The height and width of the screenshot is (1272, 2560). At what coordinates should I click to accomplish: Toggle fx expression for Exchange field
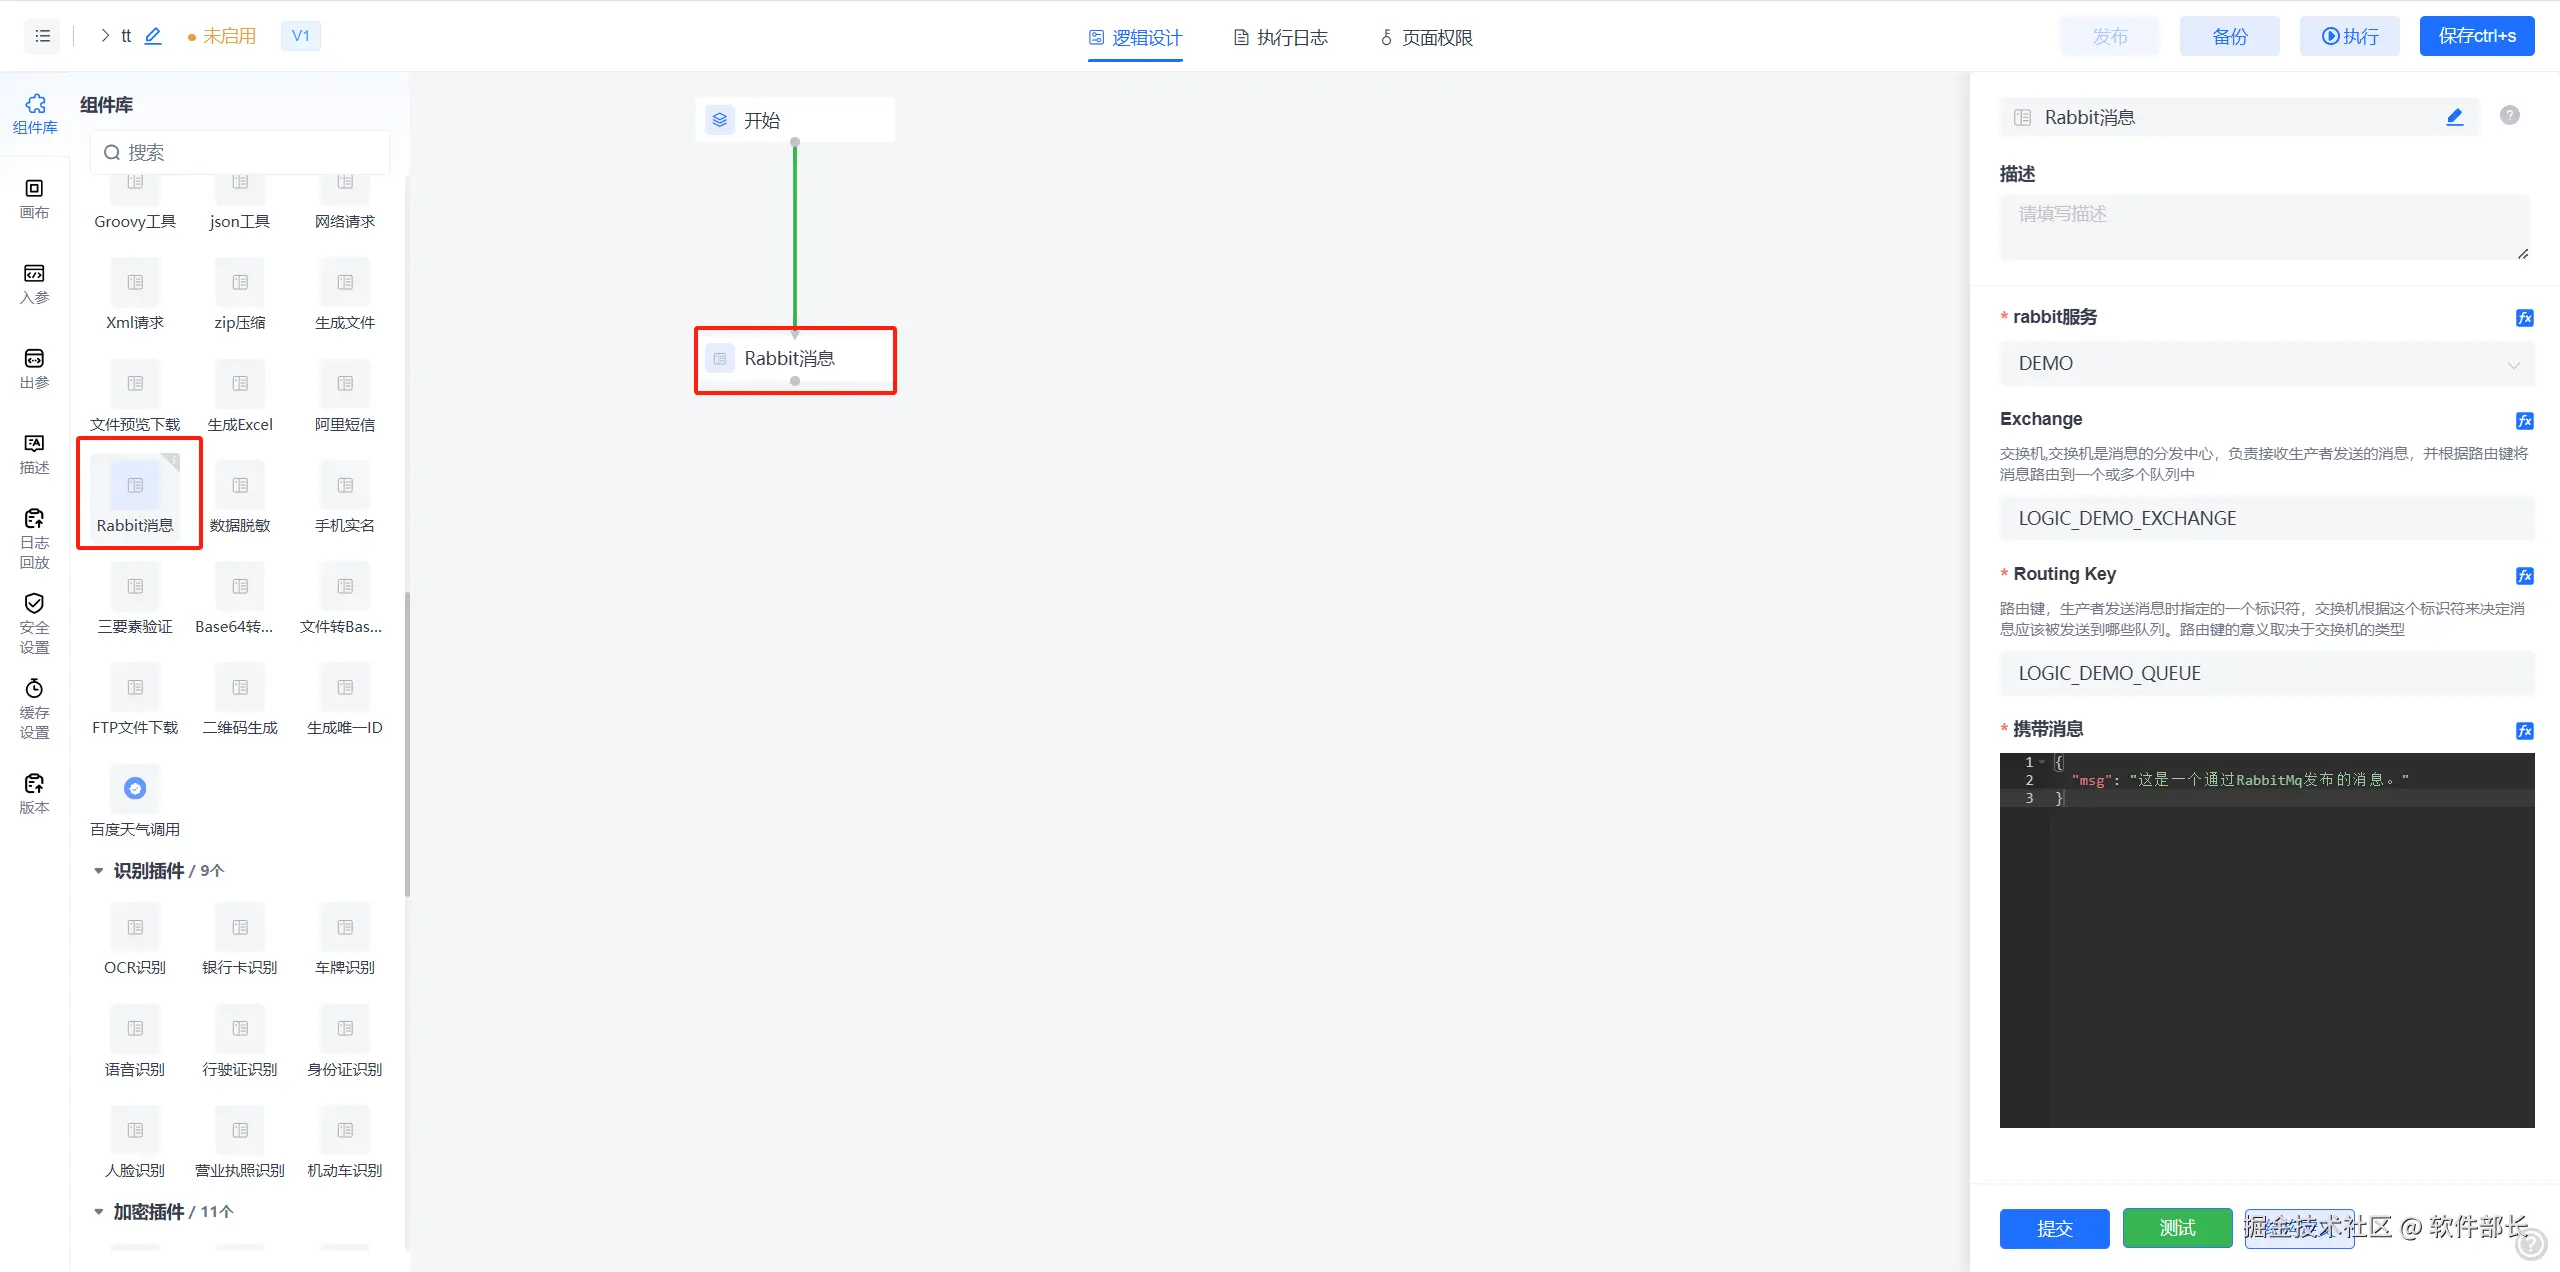[2524, 420]
